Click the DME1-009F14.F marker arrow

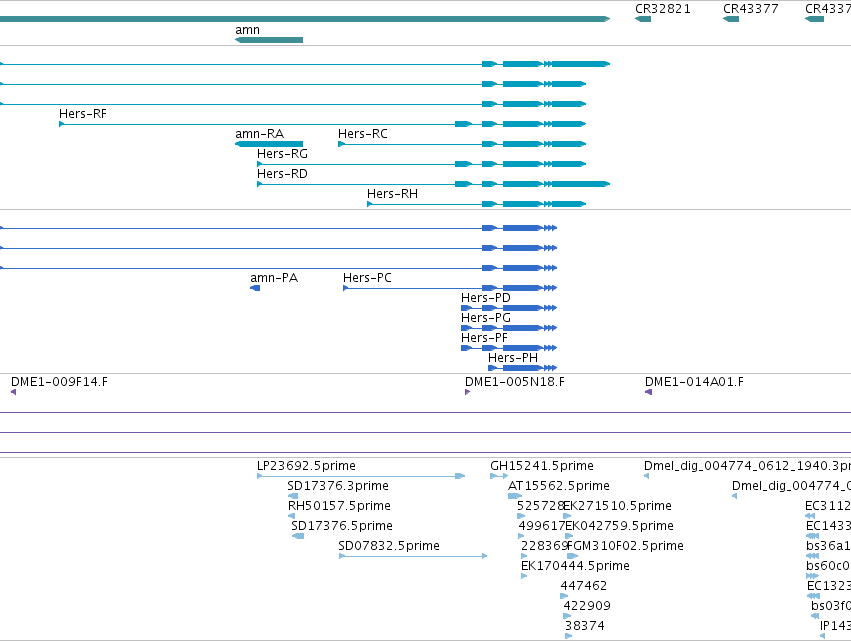(14, 392)
